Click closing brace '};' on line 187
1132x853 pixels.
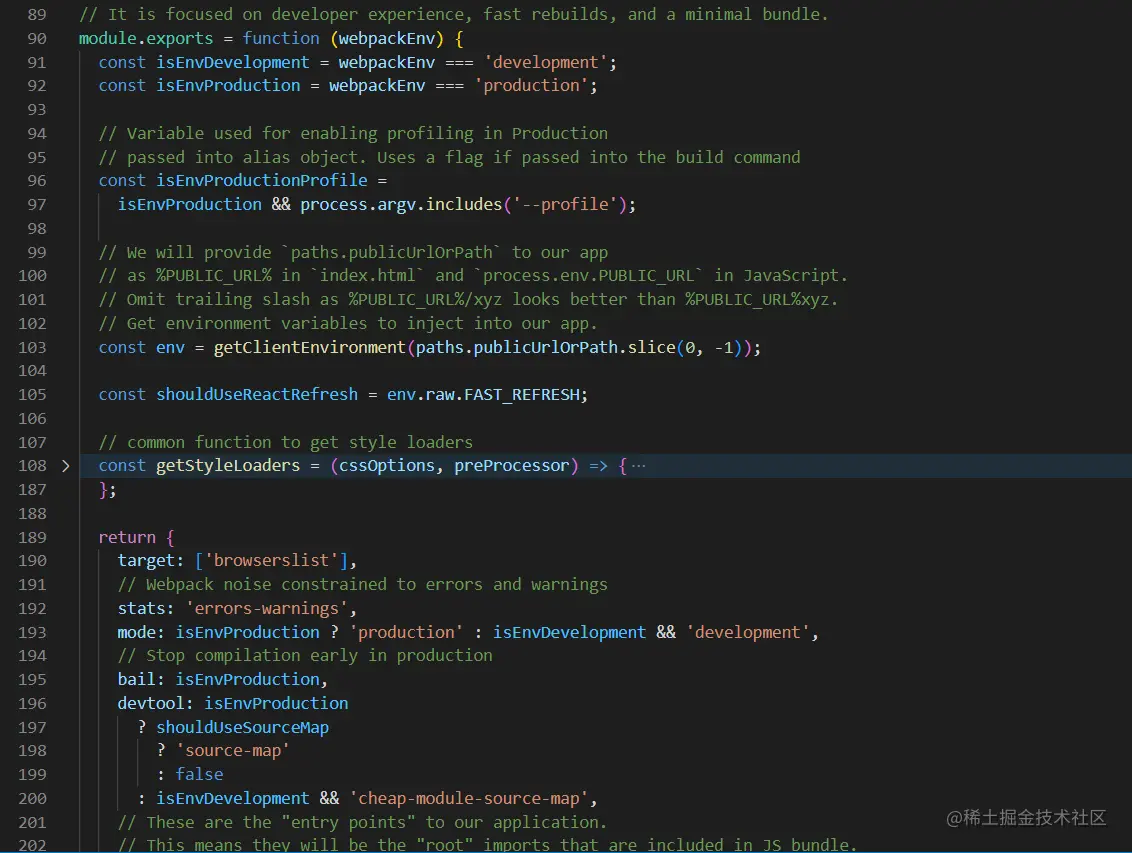pyautogui.click(x=108, y=490)
